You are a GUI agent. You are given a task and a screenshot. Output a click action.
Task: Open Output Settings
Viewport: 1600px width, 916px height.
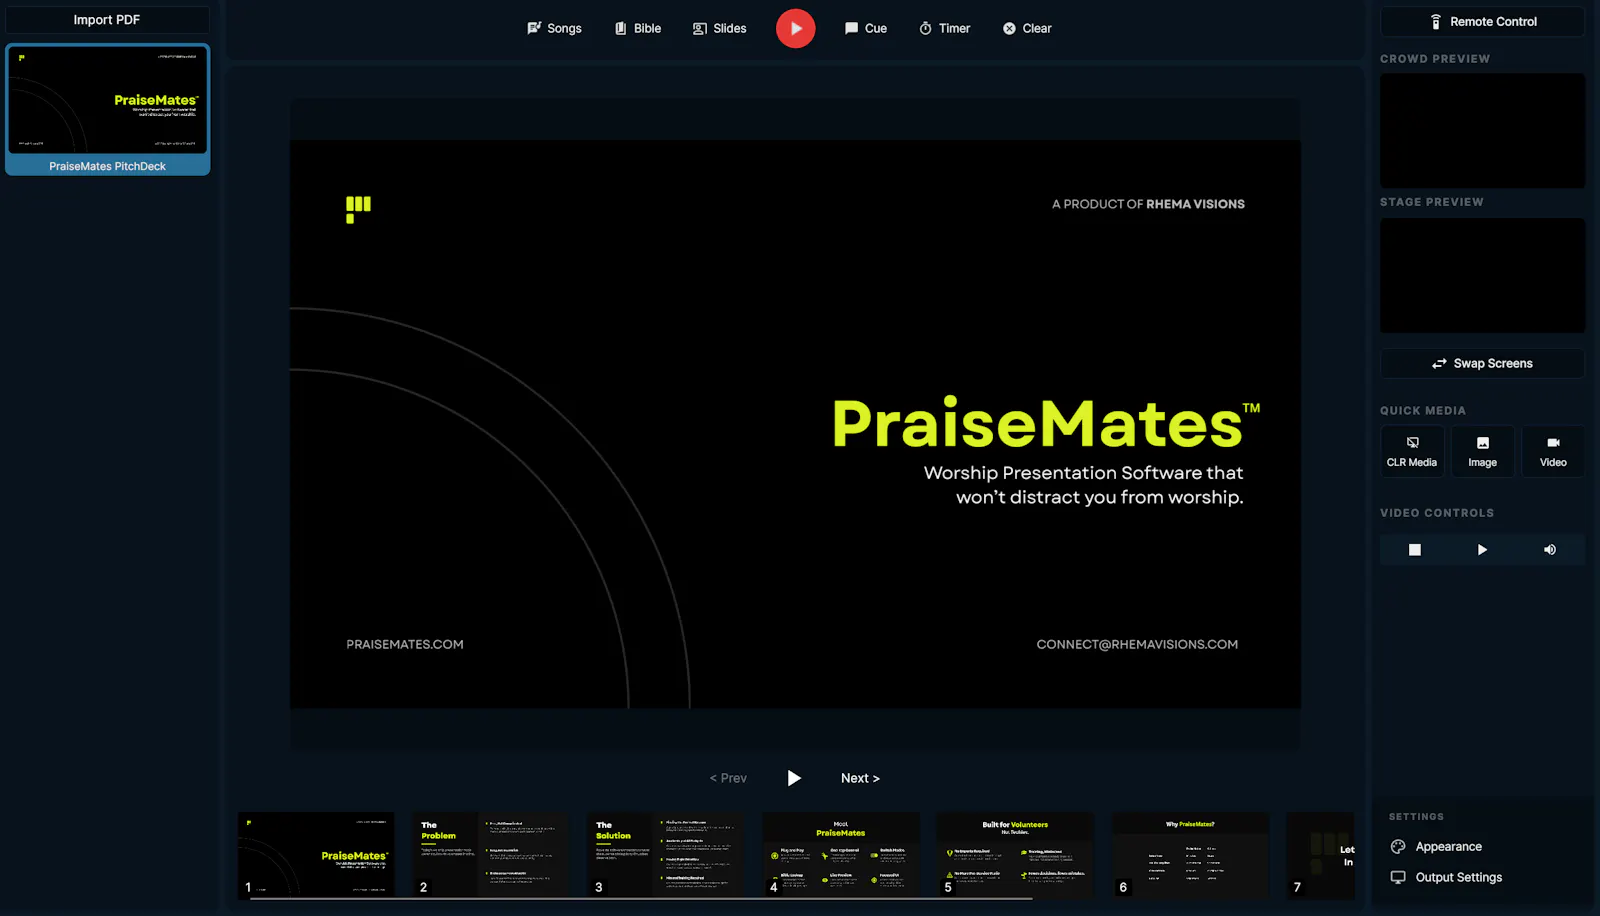point(1446,877)
